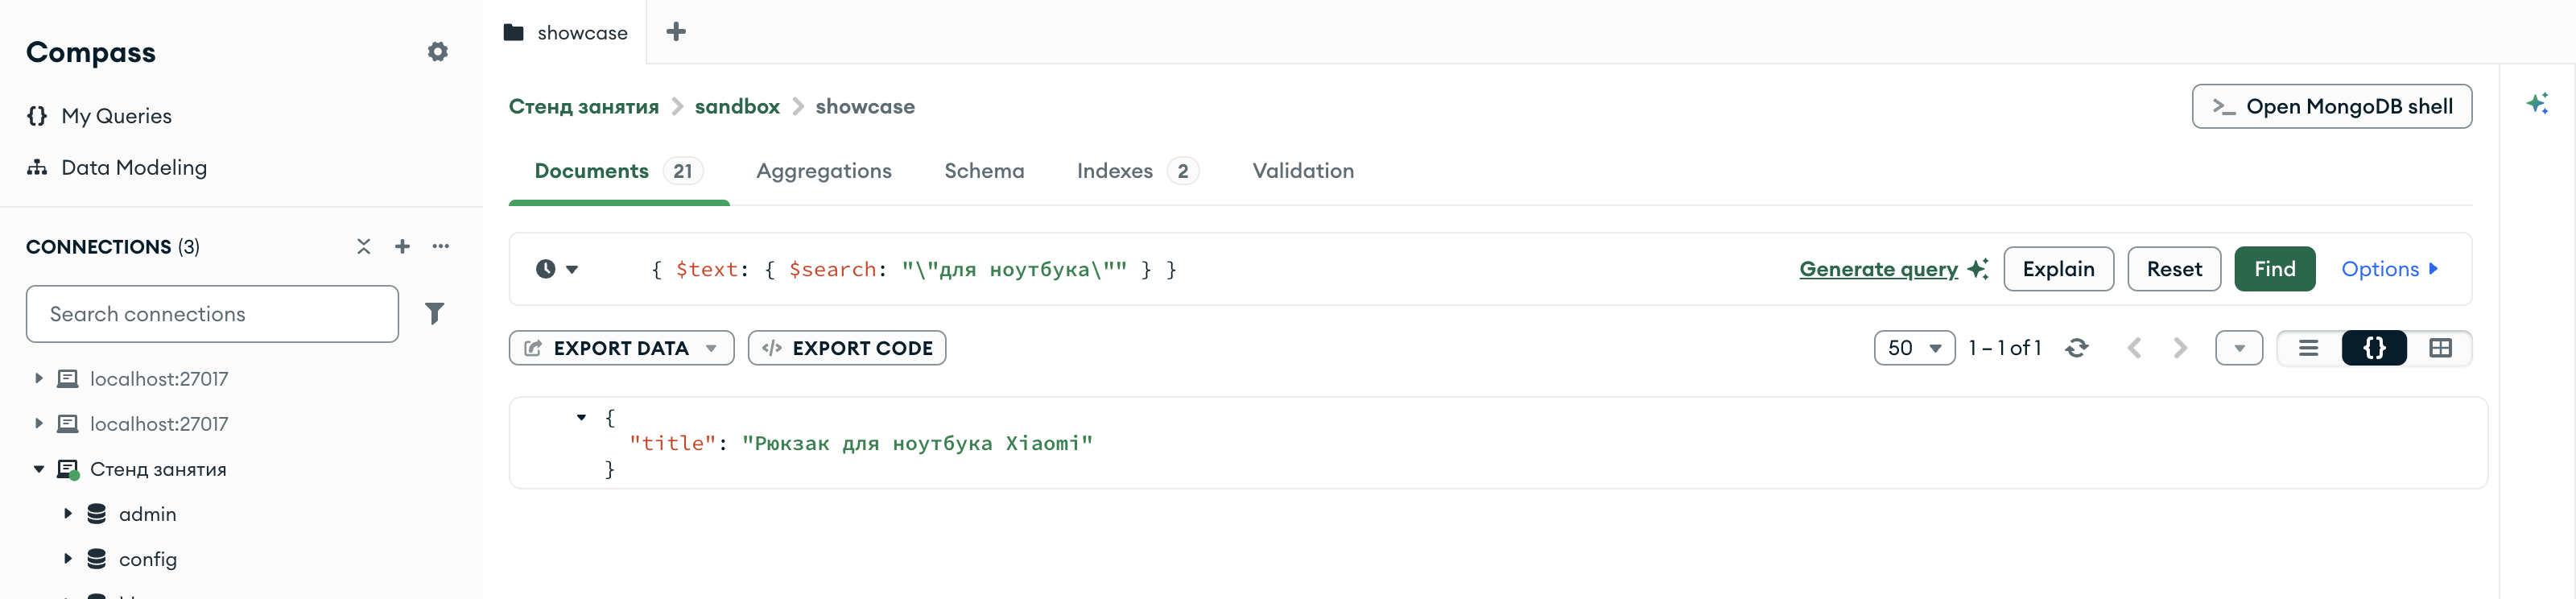
Task: Open query history clock dropdown
Action: pyautogui.click(x=557, y=269)
